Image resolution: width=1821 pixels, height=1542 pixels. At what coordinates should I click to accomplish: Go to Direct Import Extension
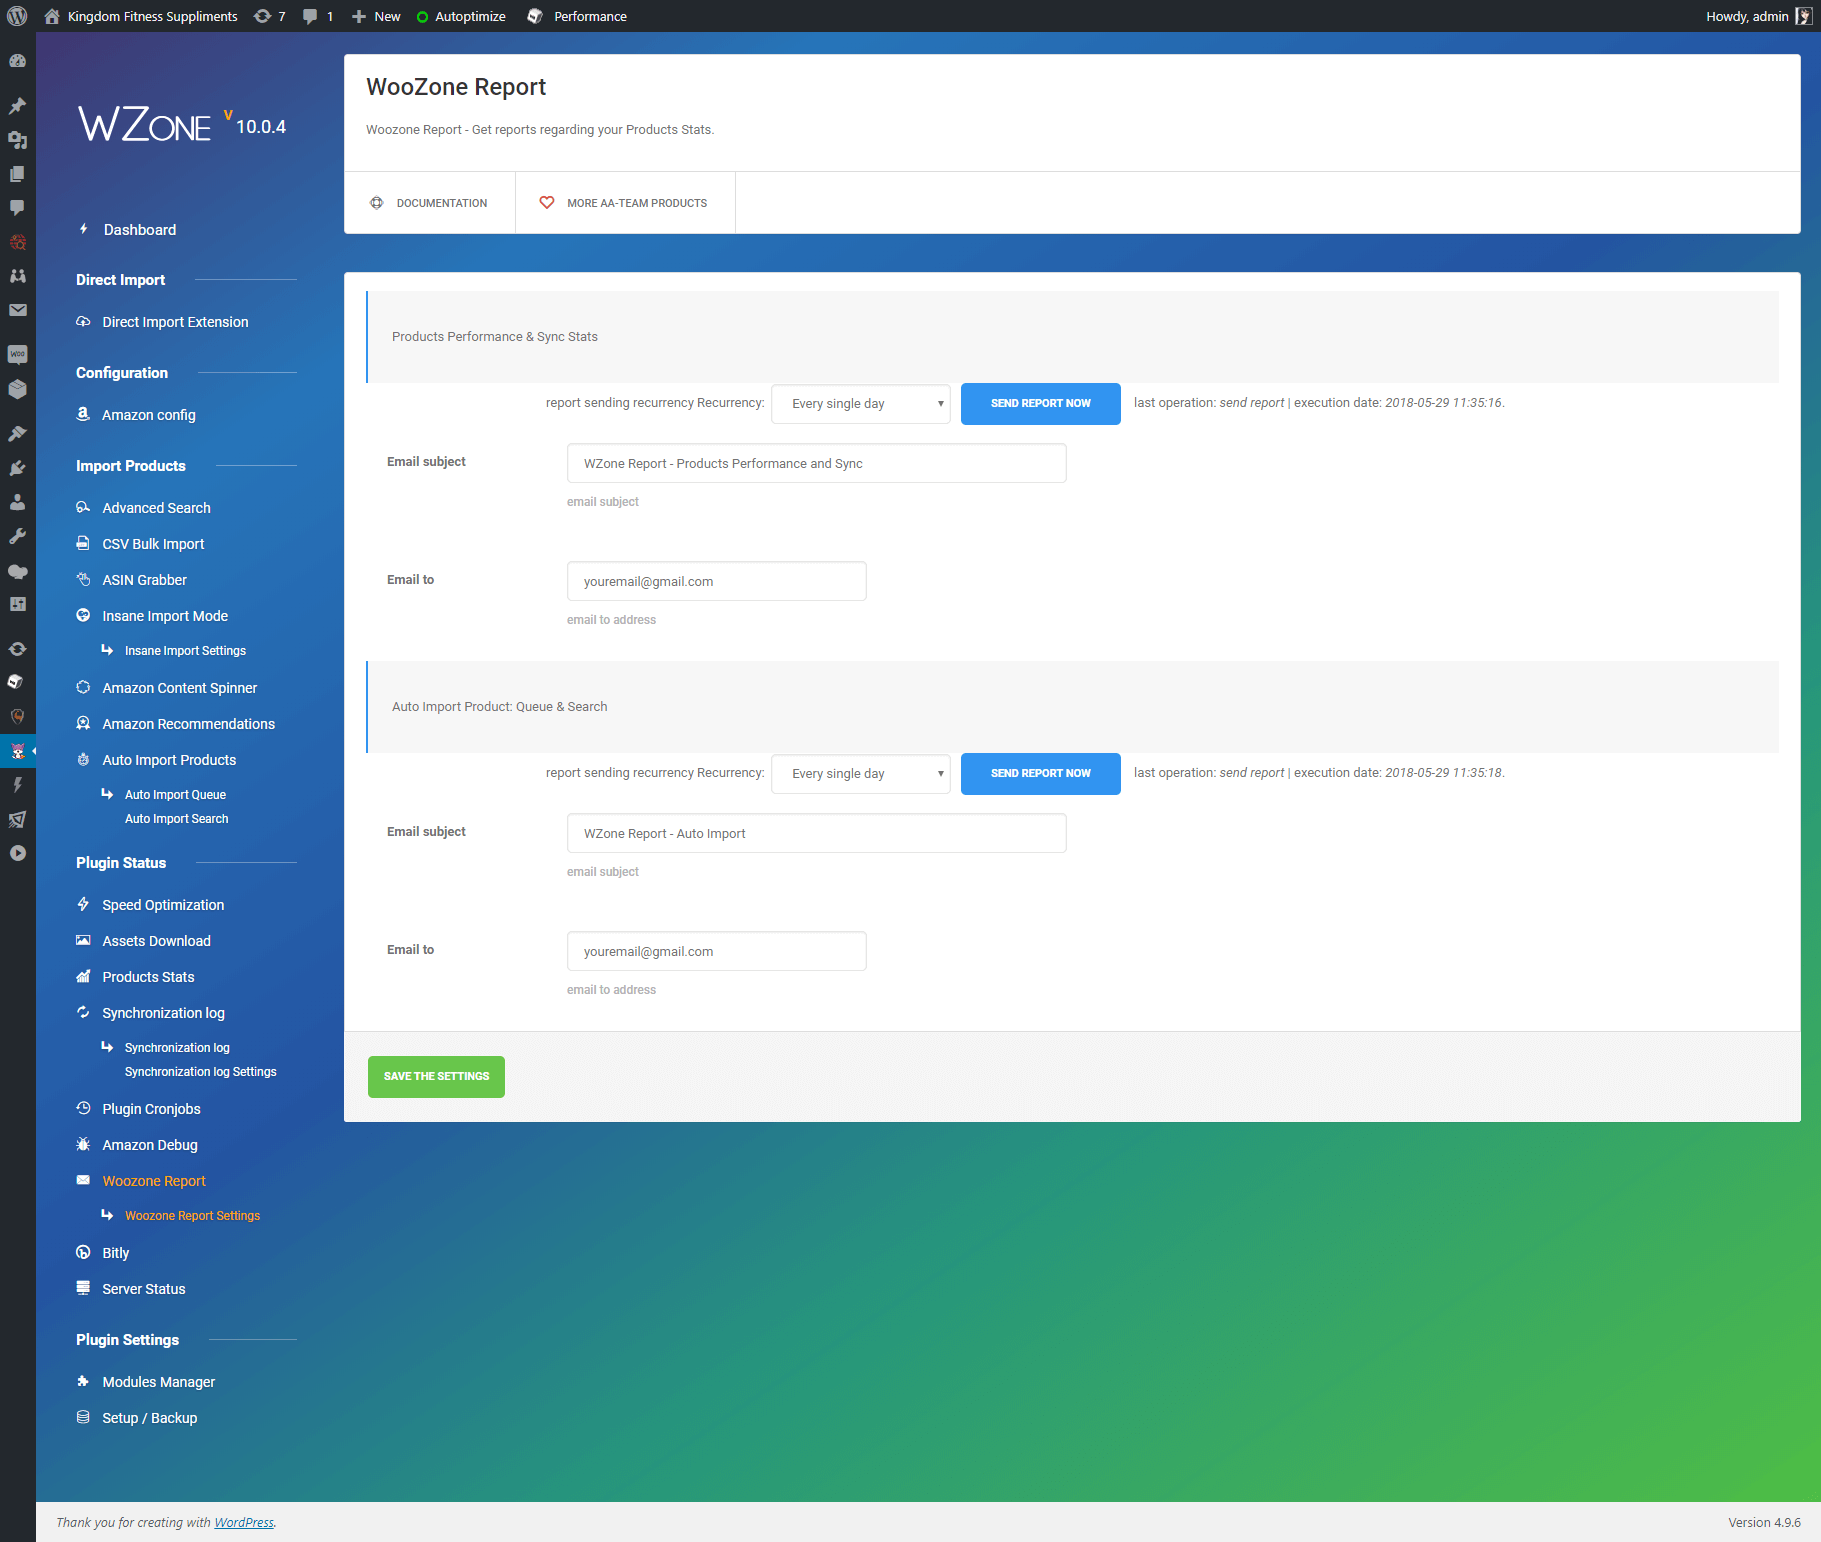click(175, 322)
